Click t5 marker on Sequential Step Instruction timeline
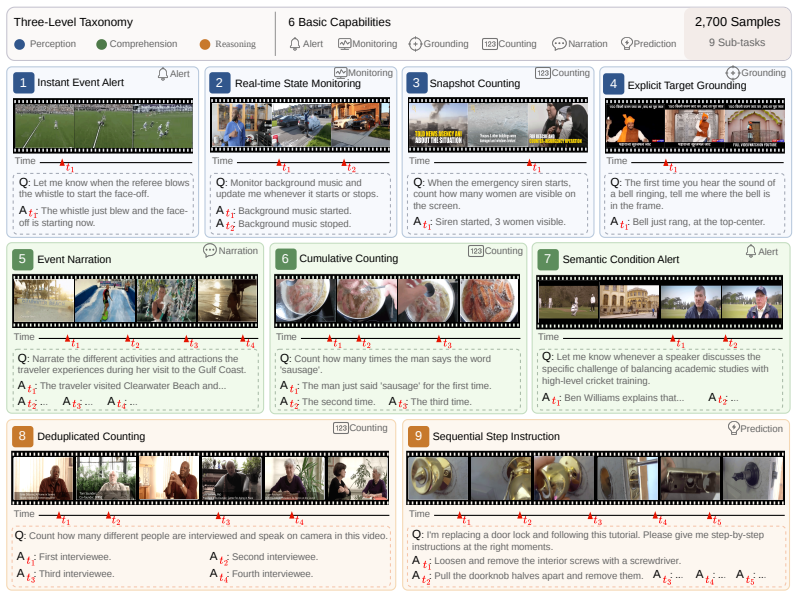This screenshot has width=799, height=597. (712, 518)
